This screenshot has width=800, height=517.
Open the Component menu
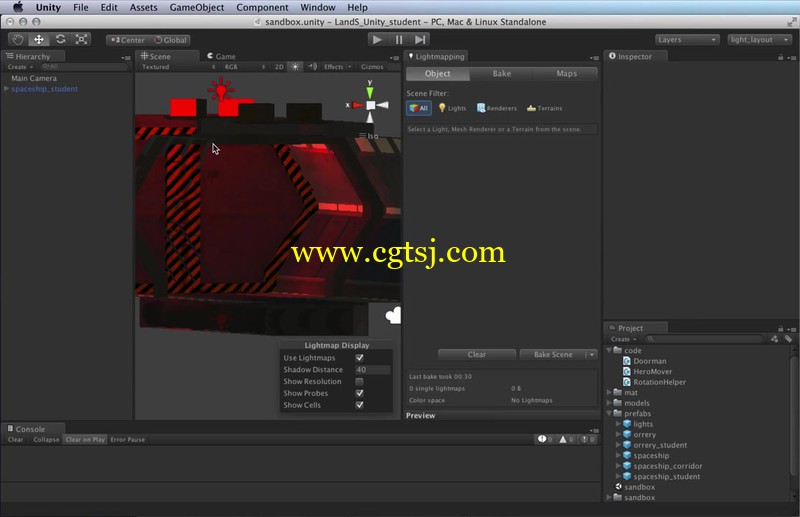(262, 7)
